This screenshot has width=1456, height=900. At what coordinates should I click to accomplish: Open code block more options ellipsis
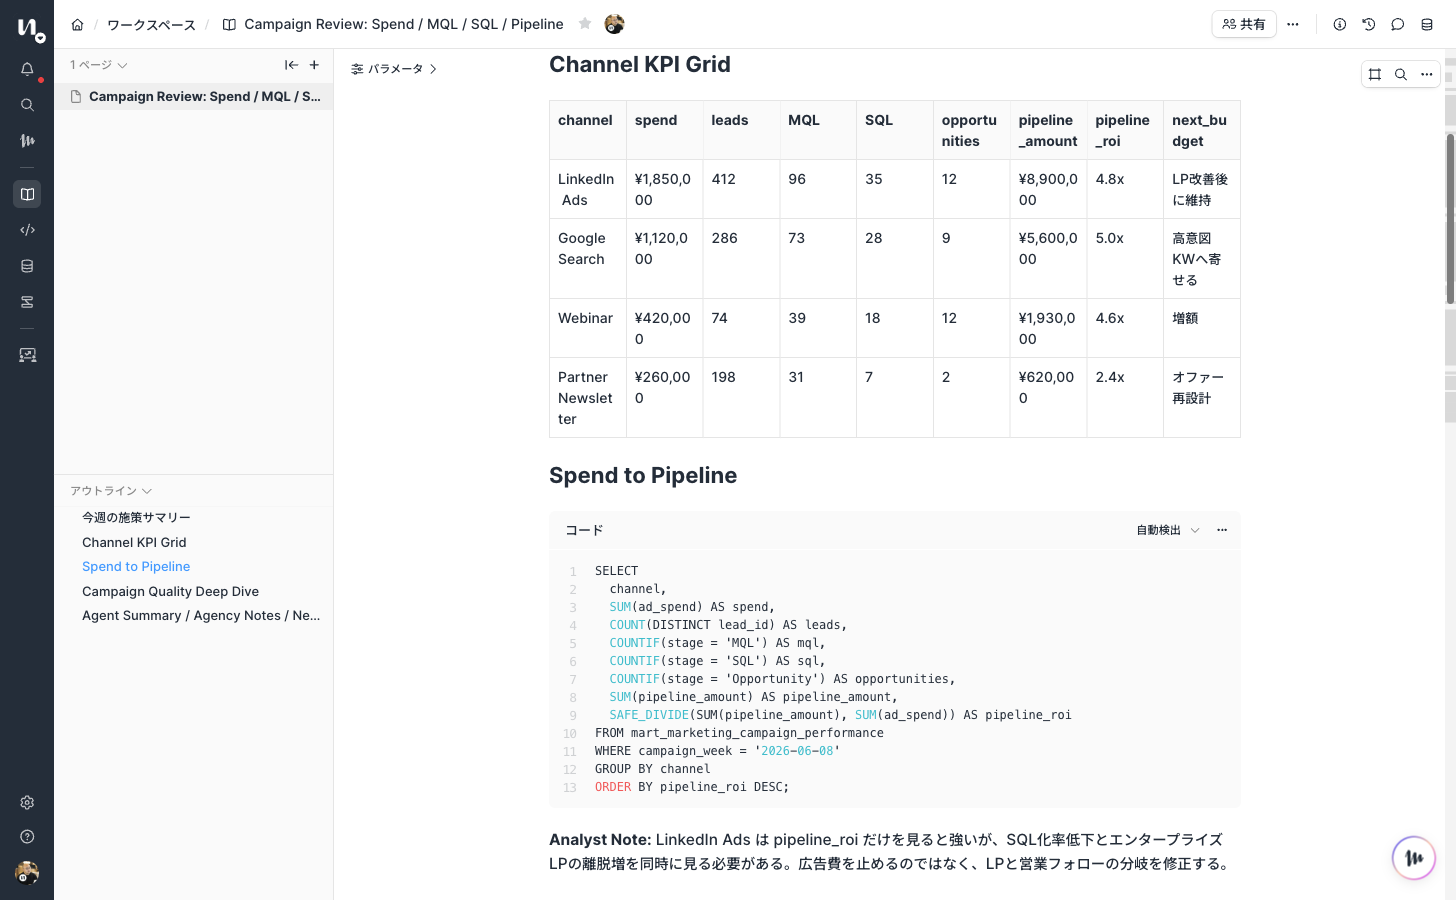(x=1222, y=530)
